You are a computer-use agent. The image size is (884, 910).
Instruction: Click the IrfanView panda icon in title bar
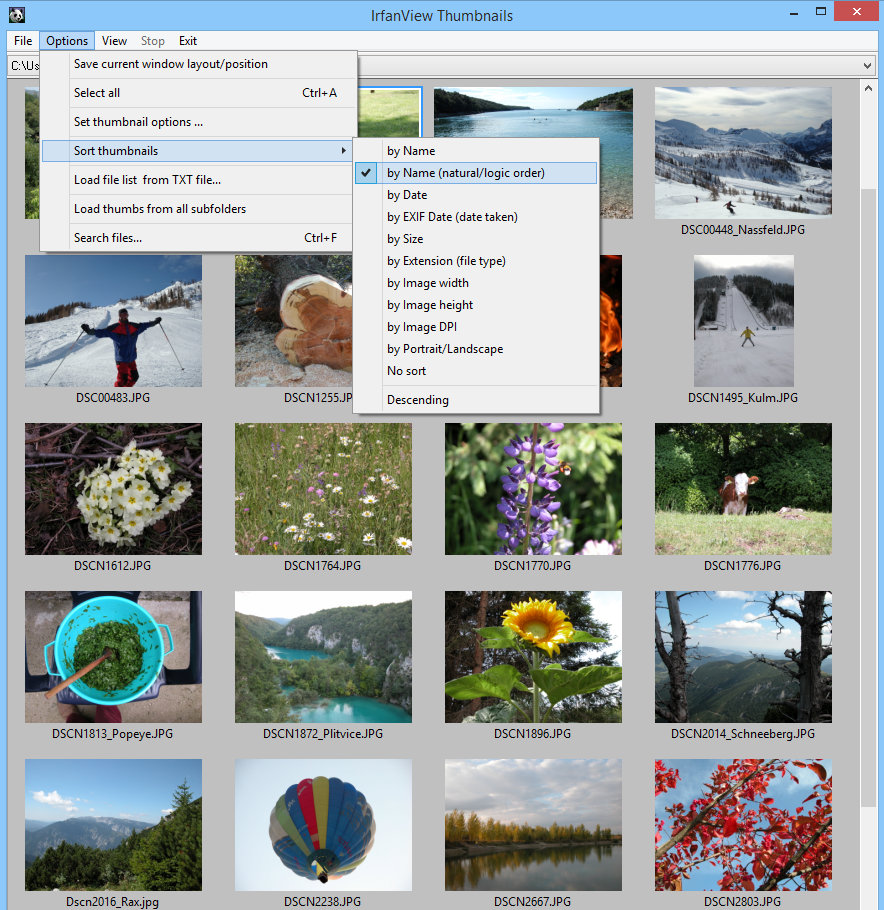click(16, 14)
